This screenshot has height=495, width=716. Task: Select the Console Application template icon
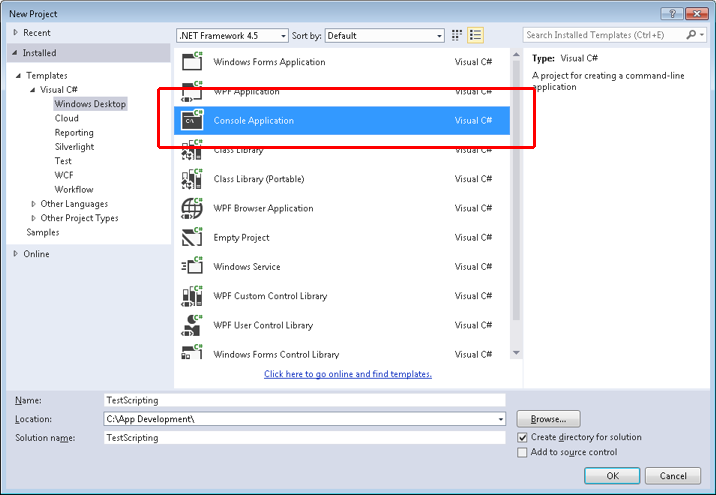(x=191, y=121)
